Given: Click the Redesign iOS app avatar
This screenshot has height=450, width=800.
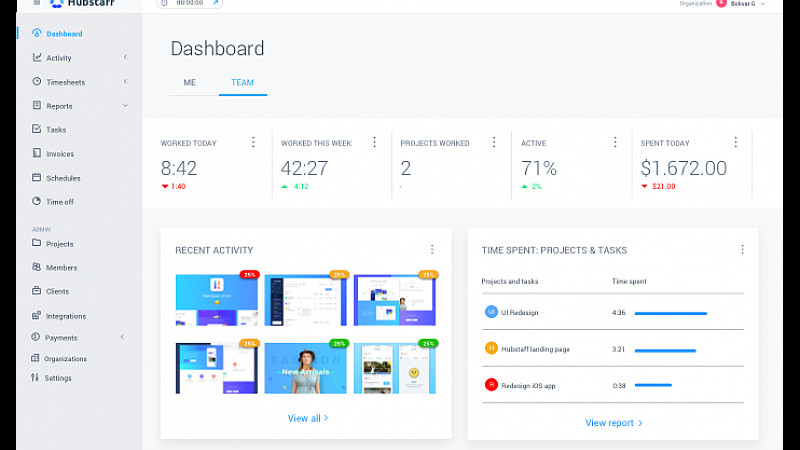Looking at the screenshot, I should (491, 385).
